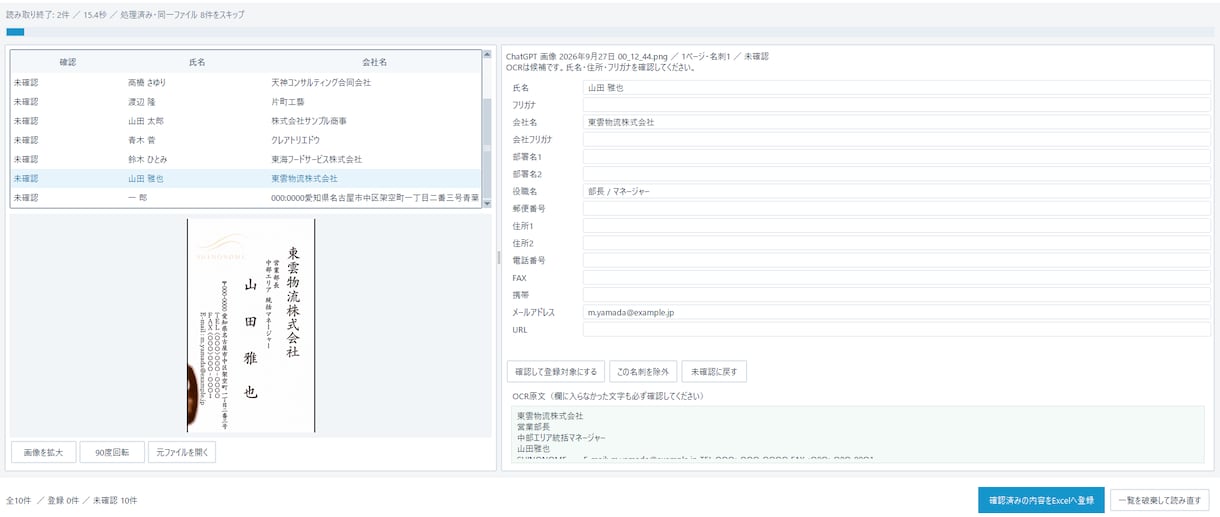This screenshot has height=517, width=1220.
Task: Click the 氏名 column header in list
Action: (197, 62)
